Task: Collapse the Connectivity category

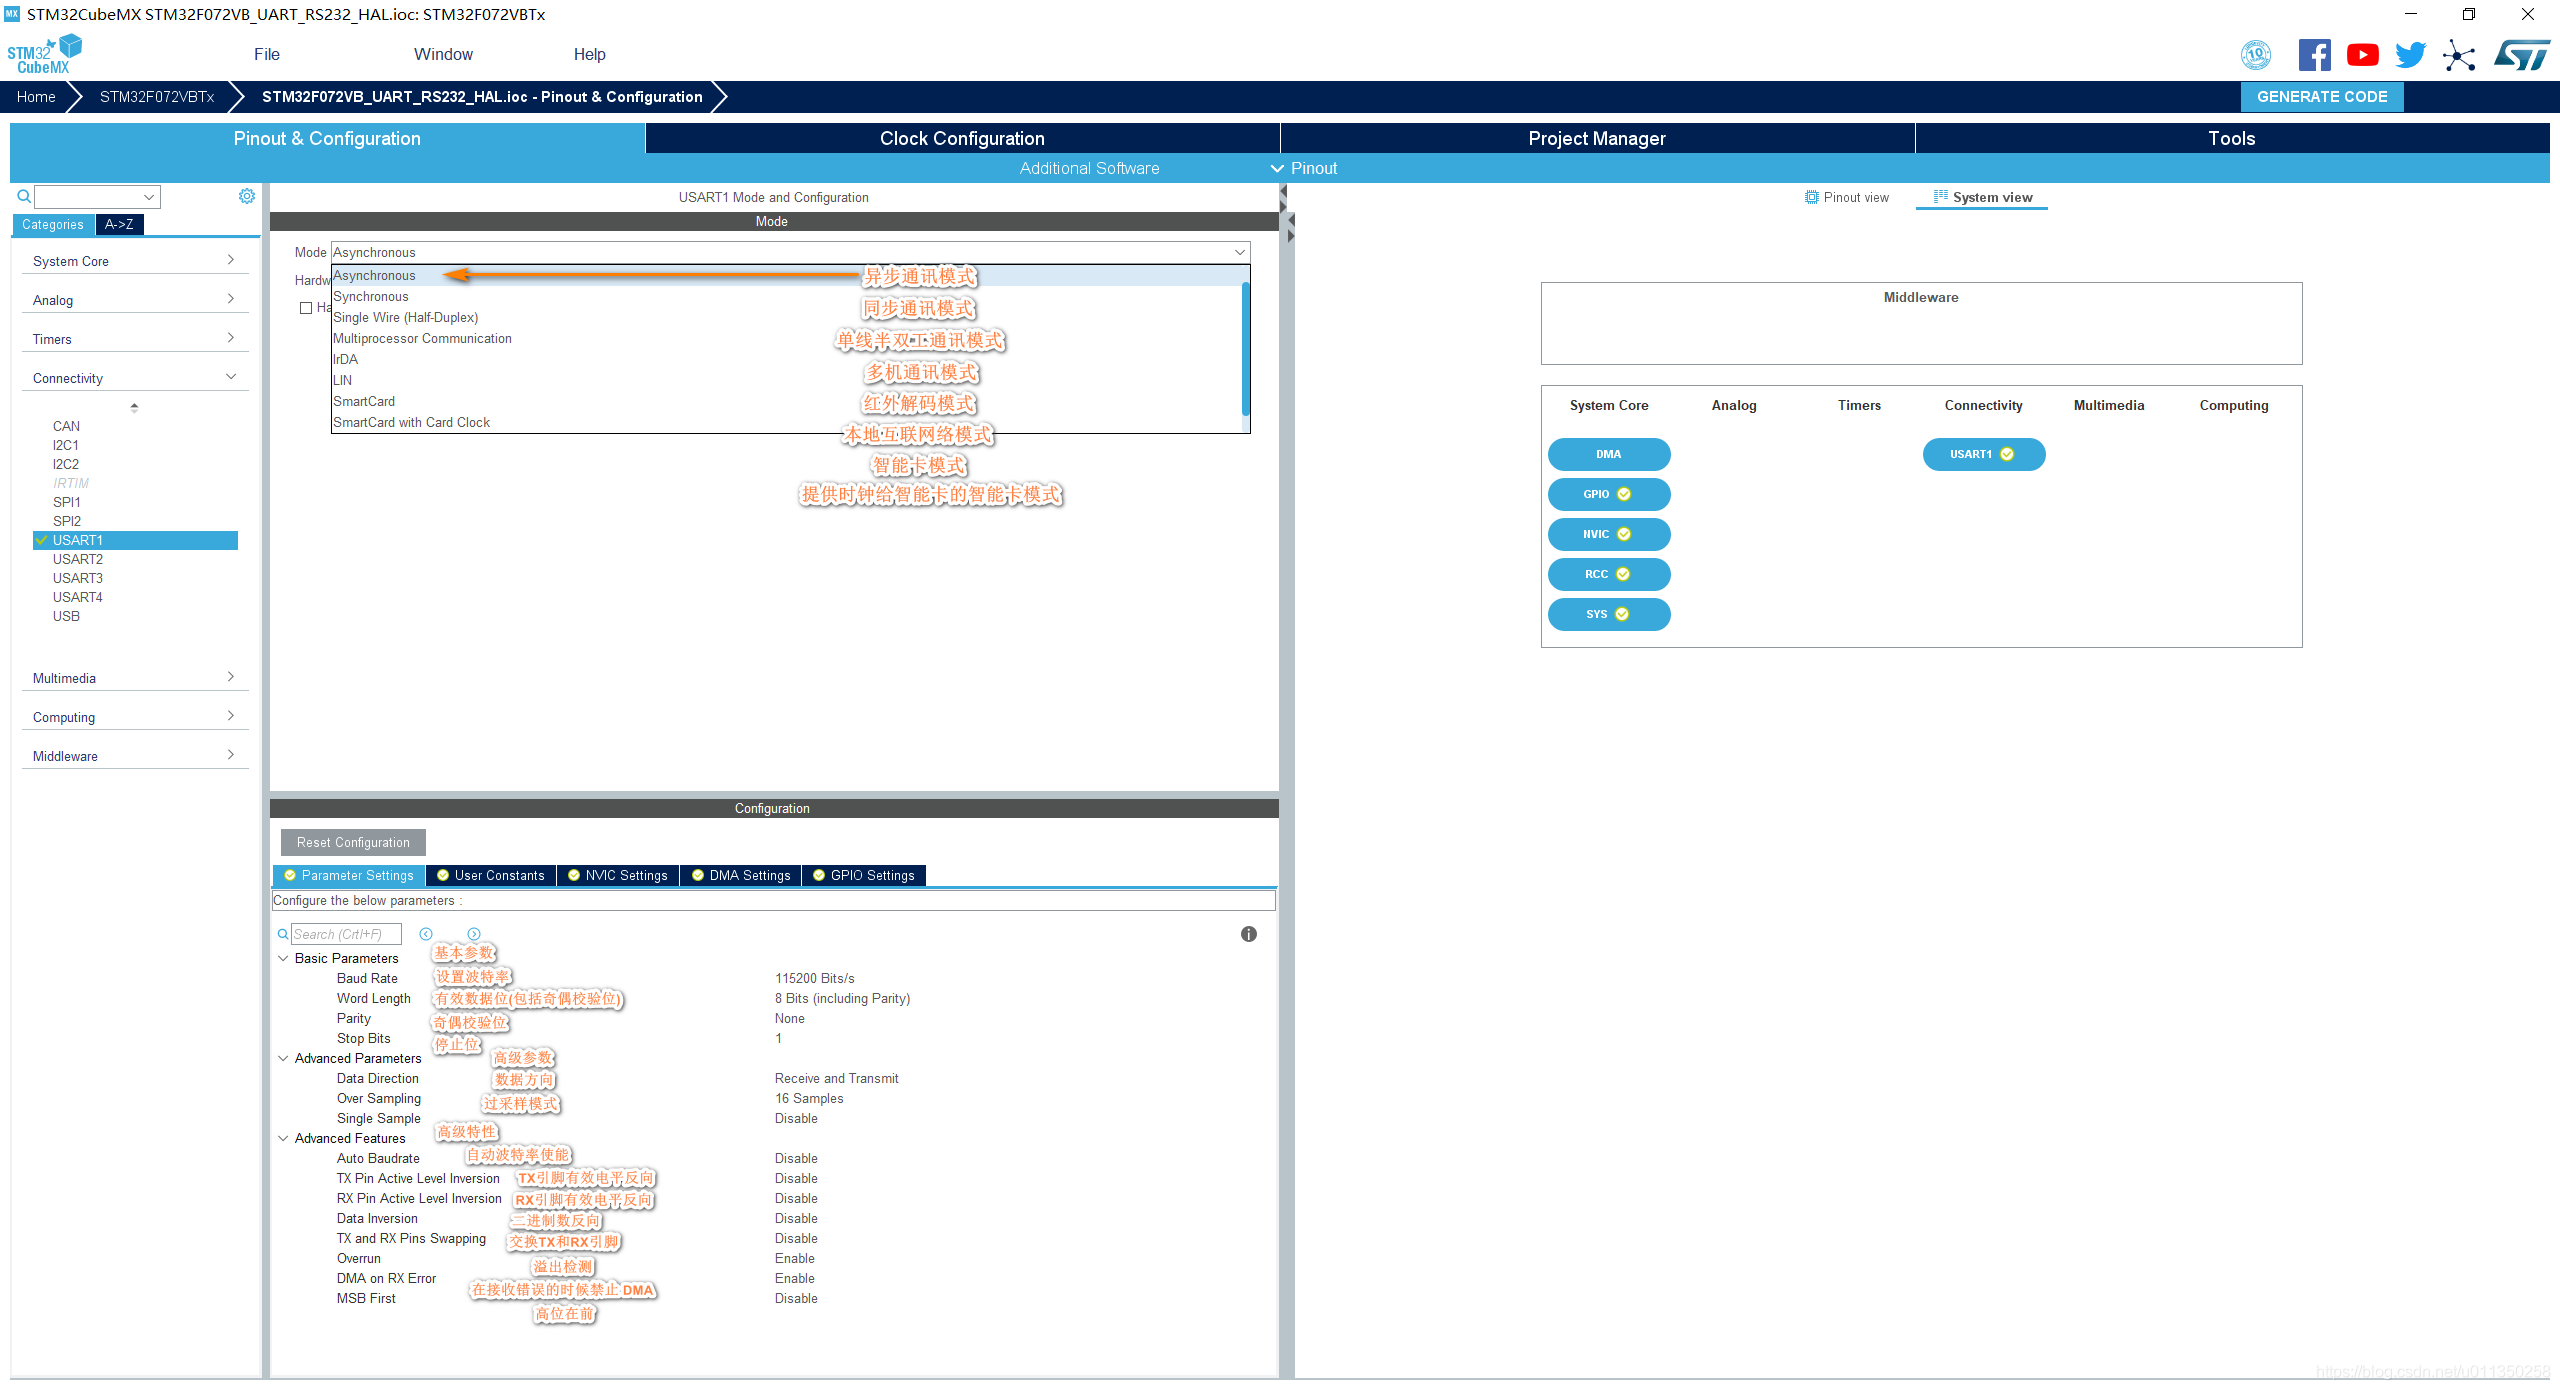Action: [x=134, y=378]
